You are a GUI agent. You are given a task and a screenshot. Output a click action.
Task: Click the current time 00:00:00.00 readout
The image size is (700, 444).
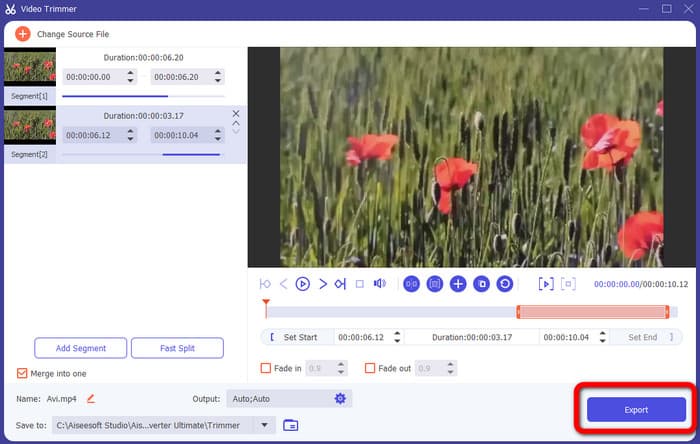(617, 284)
